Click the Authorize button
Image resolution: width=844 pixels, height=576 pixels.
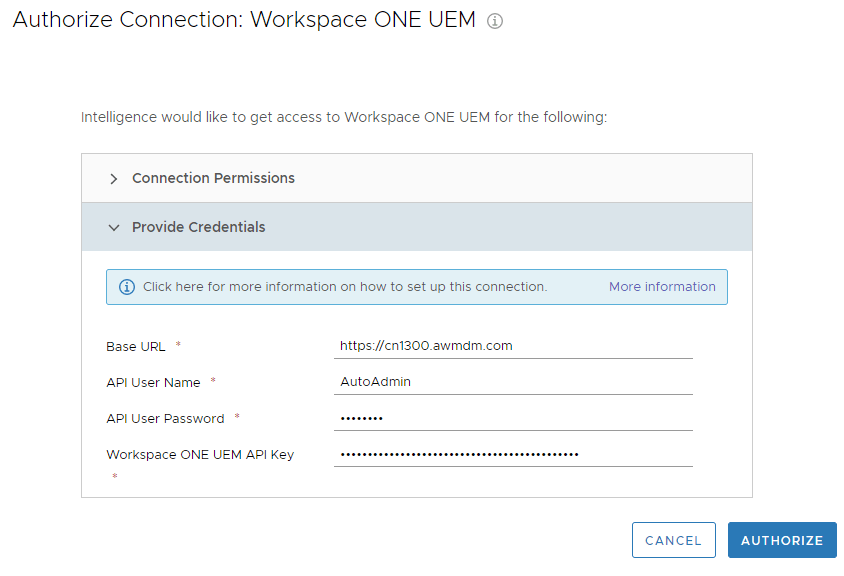tap(782, 540)
